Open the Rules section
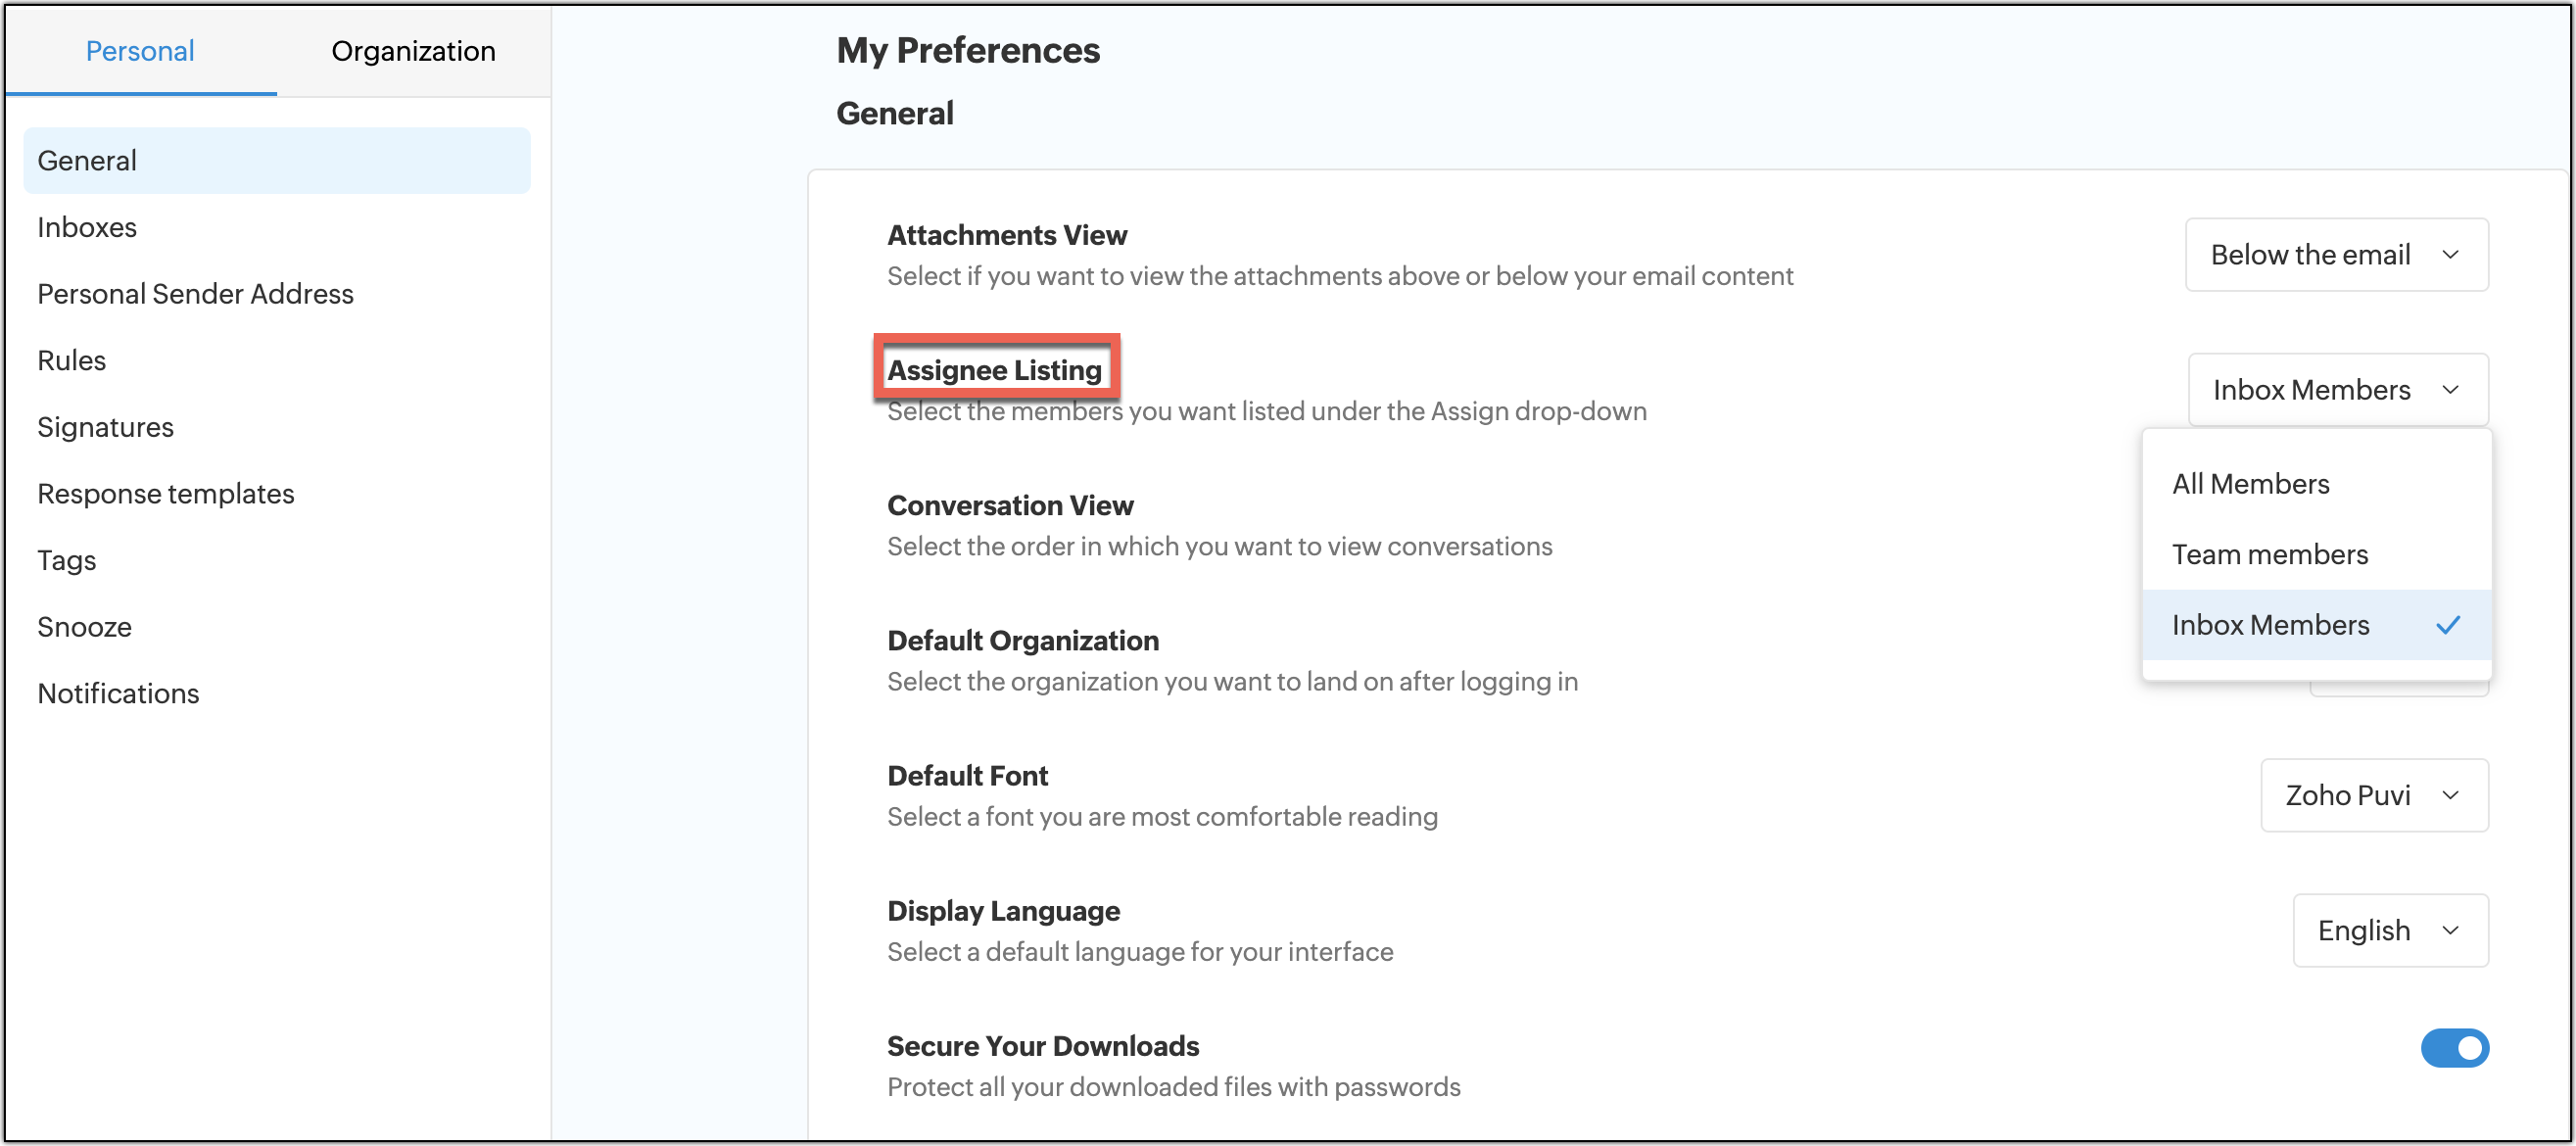 pyautogui.click(x=72, y=360)
